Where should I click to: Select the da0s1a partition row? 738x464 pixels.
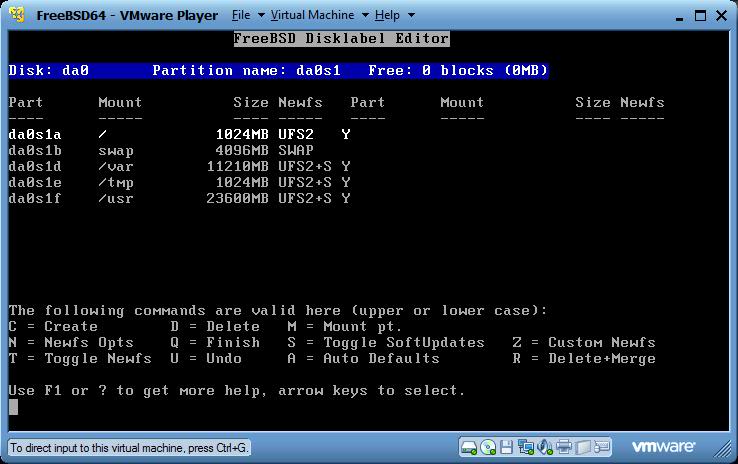(x=180, y=135)
